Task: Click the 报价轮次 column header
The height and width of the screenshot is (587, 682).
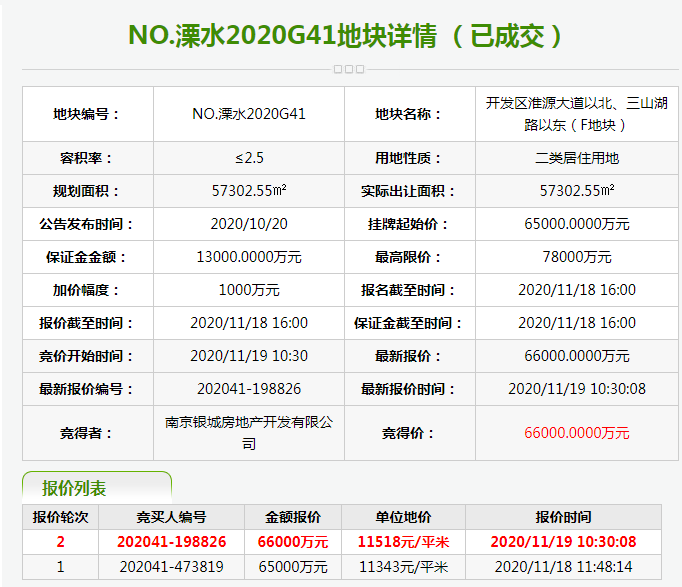Action: pyautogui.click(x=60, y=517)
